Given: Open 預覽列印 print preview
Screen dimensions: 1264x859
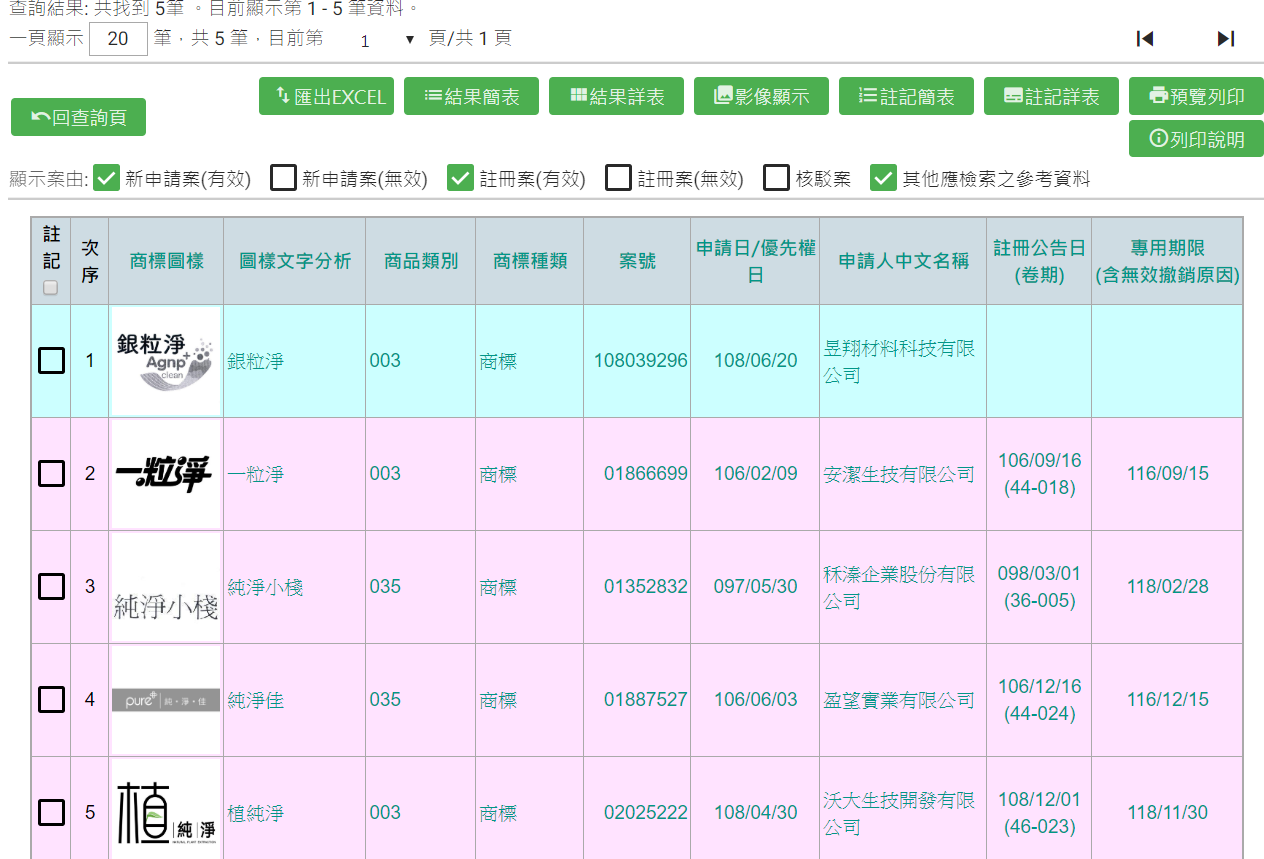Looking at the screenshot, I should coord(1196,97).
